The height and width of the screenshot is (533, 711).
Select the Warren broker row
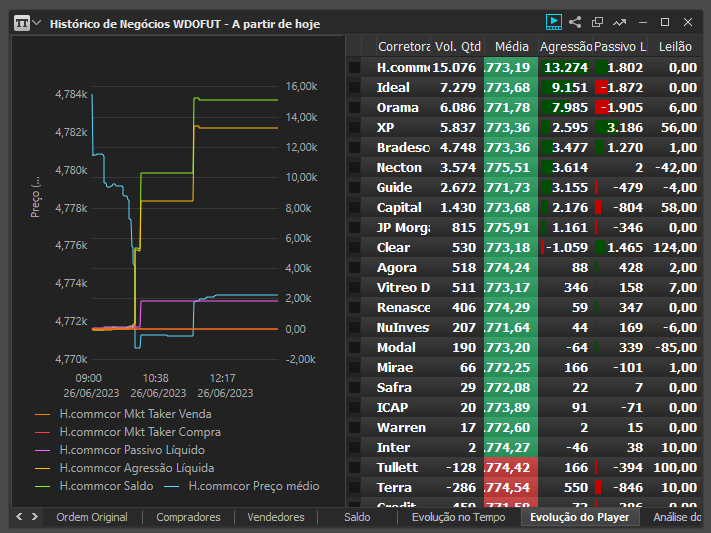point(525,427)
